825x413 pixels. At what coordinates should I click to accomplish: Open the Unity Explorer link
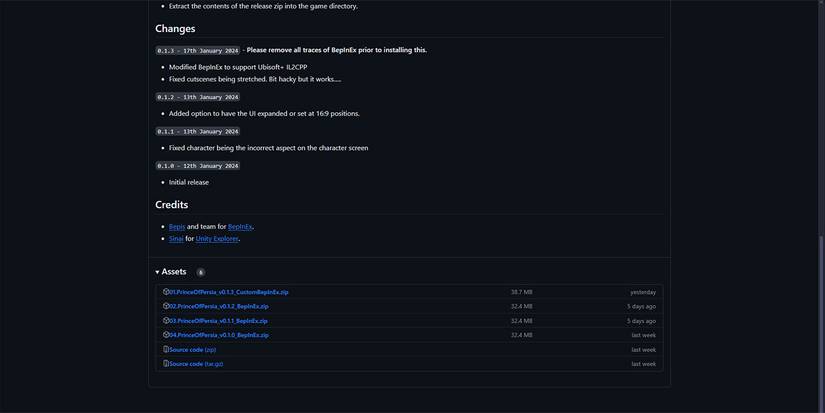point(217,239)
